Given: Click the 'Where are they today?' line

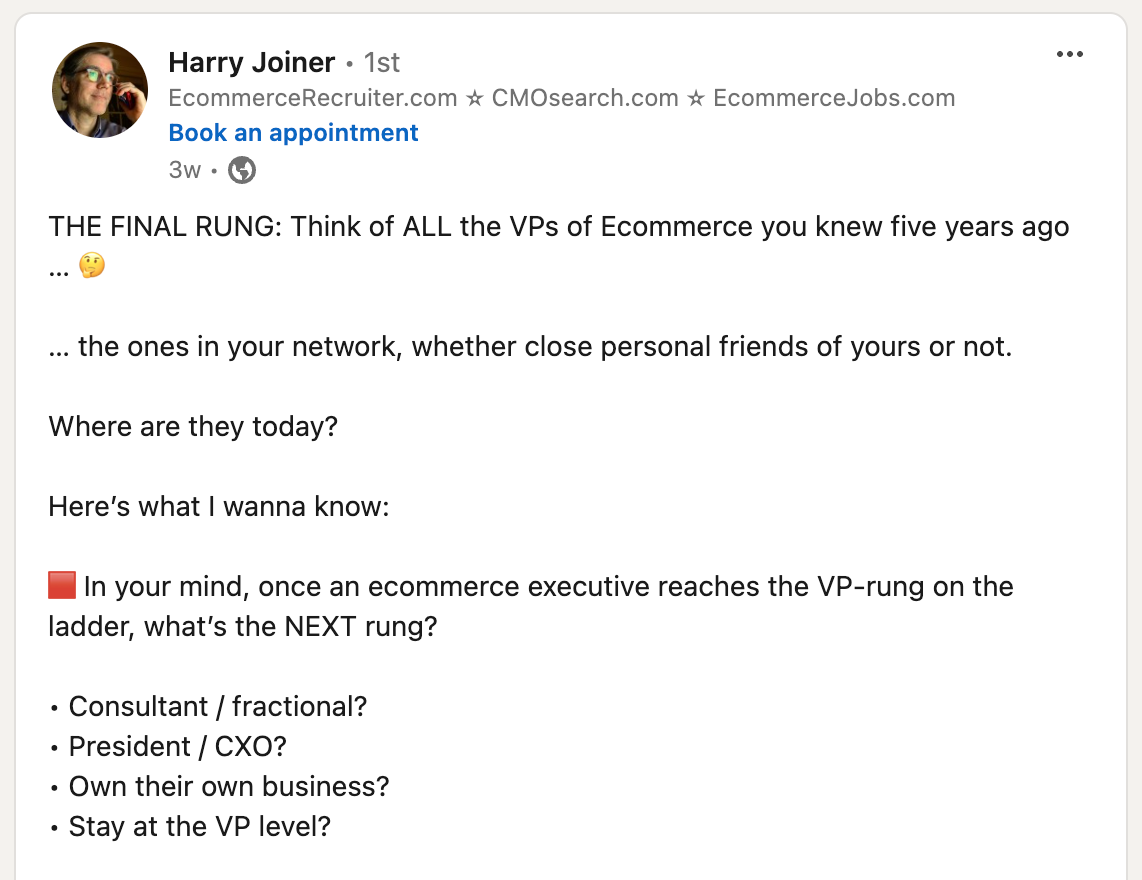Looking at the screenshot, I should 193,426.
